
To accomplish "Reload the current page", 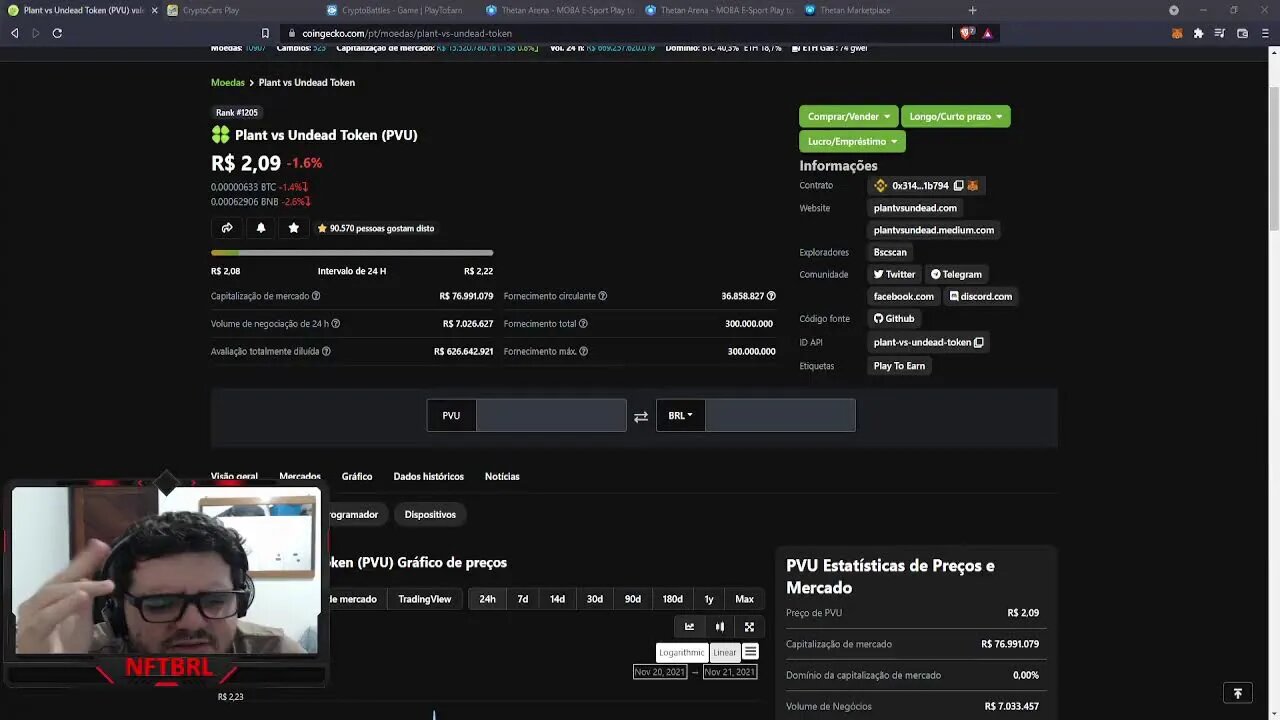I will coord(57,33).
